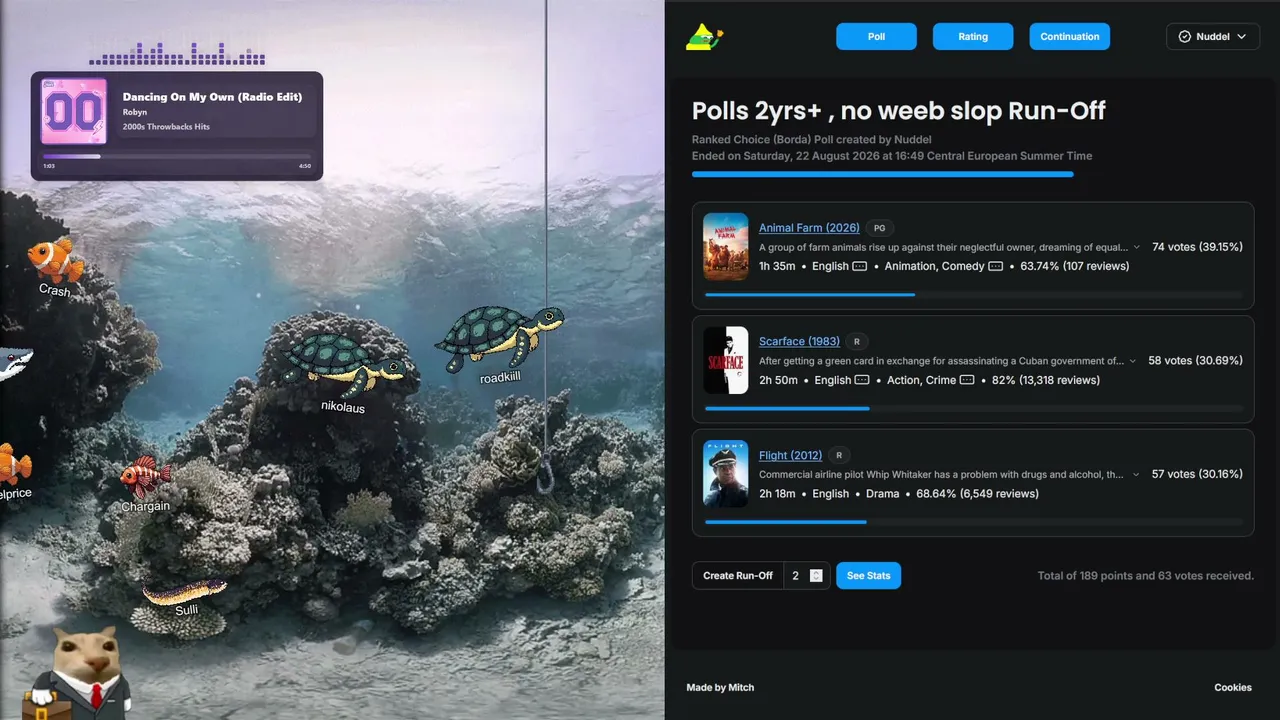Show more genres for Scarface
The image size is (1280, 720).
(967, 381)
